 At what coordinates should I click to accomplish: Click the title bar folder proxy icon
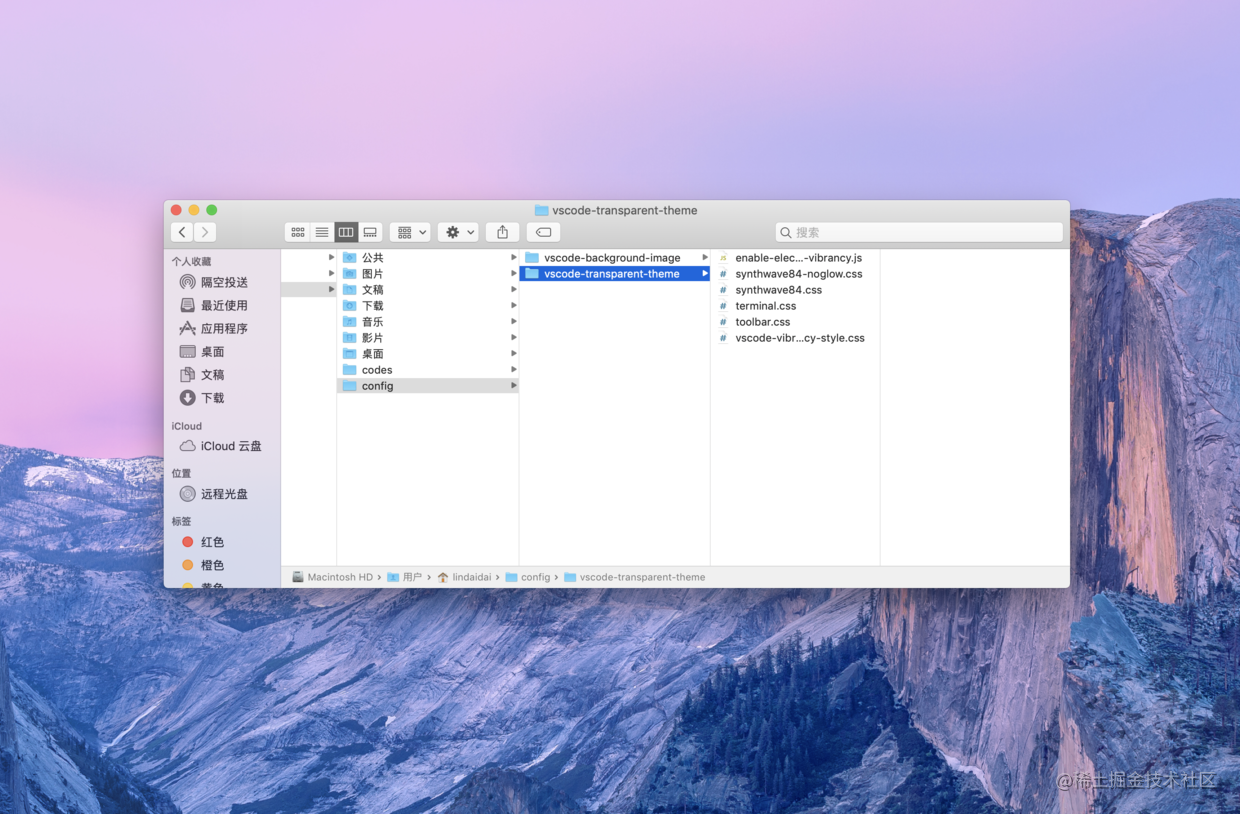[541, 210]
